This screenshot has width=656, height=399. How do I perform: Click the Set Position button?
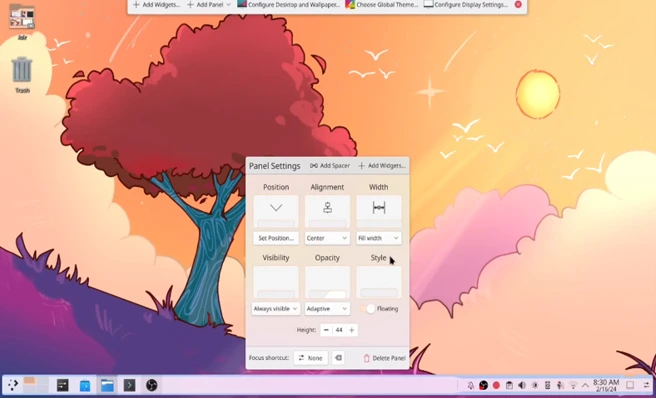click(276, 238)
